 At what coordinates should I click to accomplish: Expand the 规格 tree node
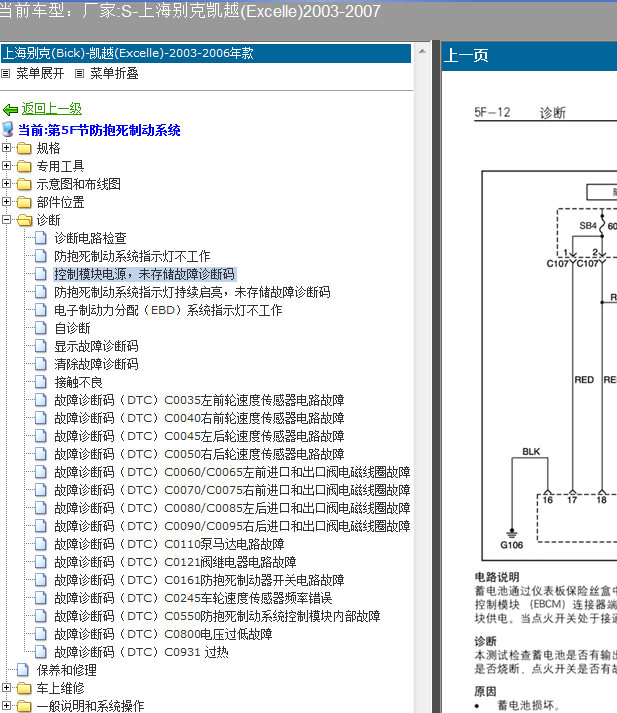point(6,147)
